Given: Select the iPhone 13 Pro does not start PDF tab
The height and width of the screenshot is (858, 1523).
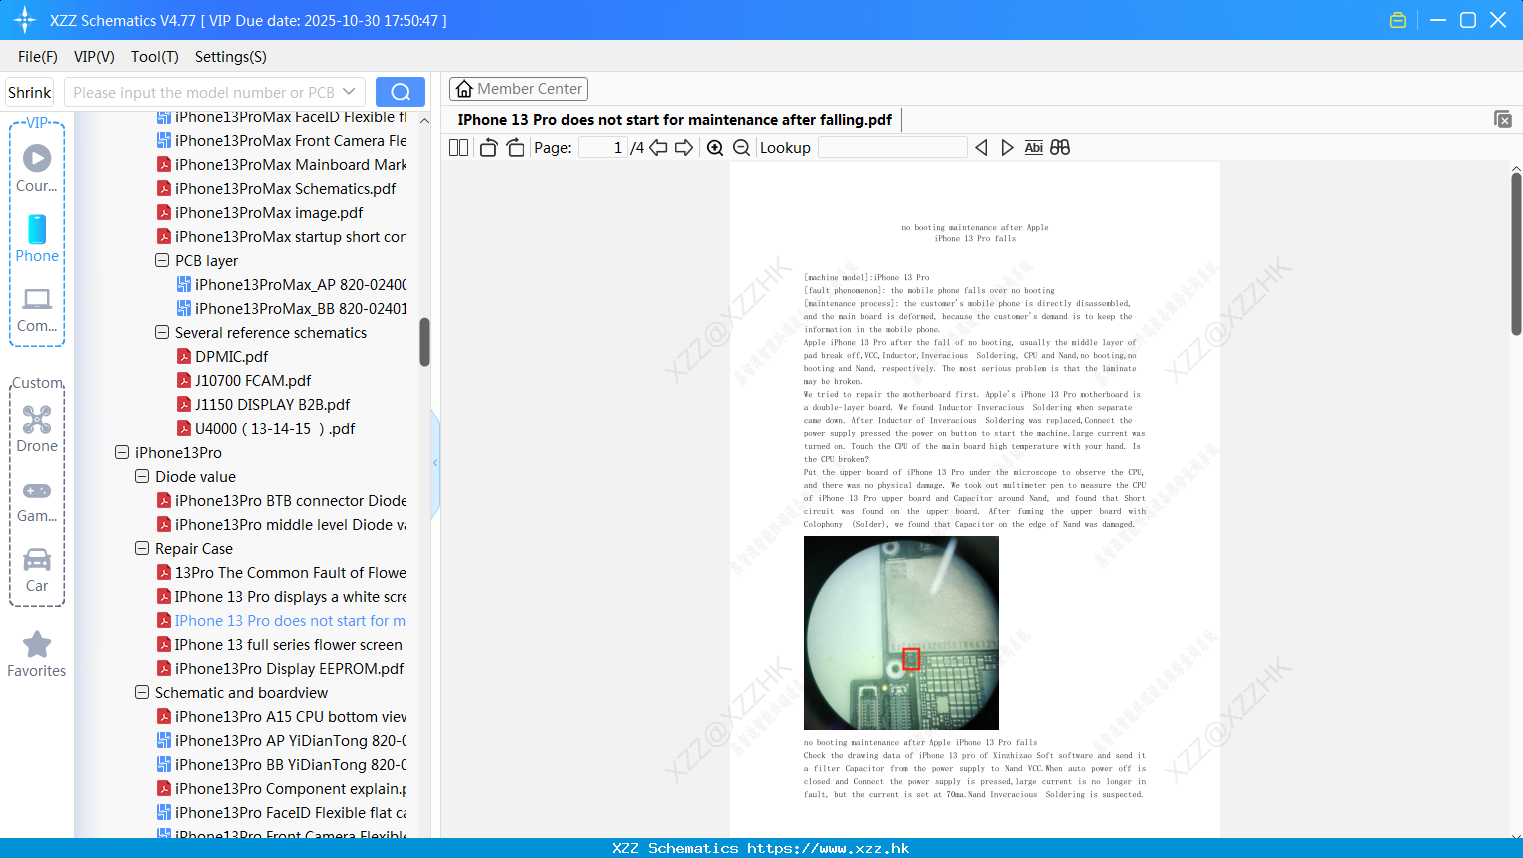Looking at the screenshot, I should (x=675, y=120).
